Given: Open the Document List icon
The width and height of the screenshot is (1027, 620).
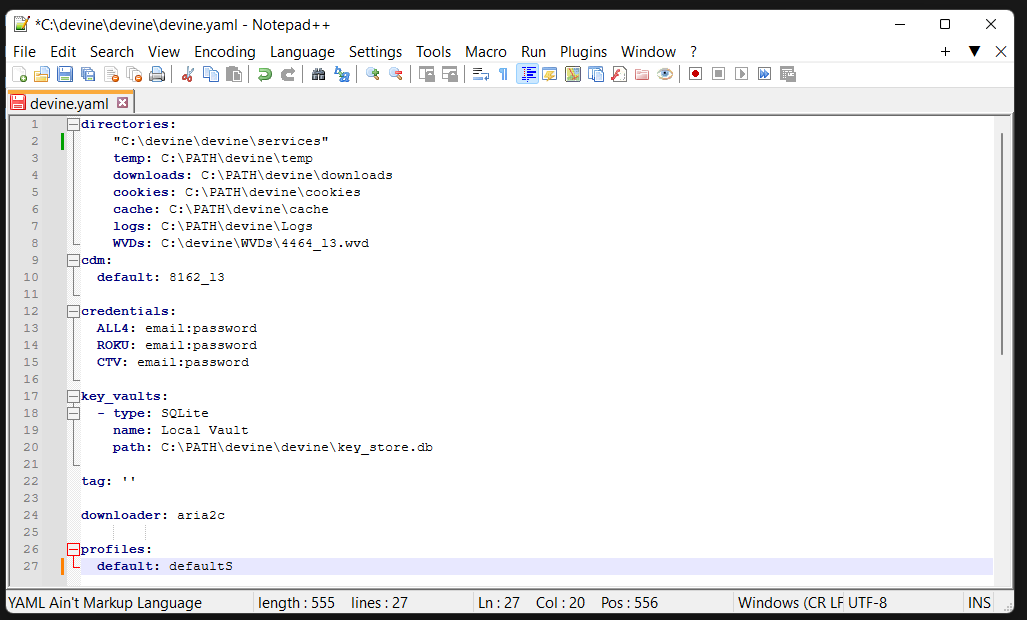Looking at the screenshot, I should tap(596, 74).
